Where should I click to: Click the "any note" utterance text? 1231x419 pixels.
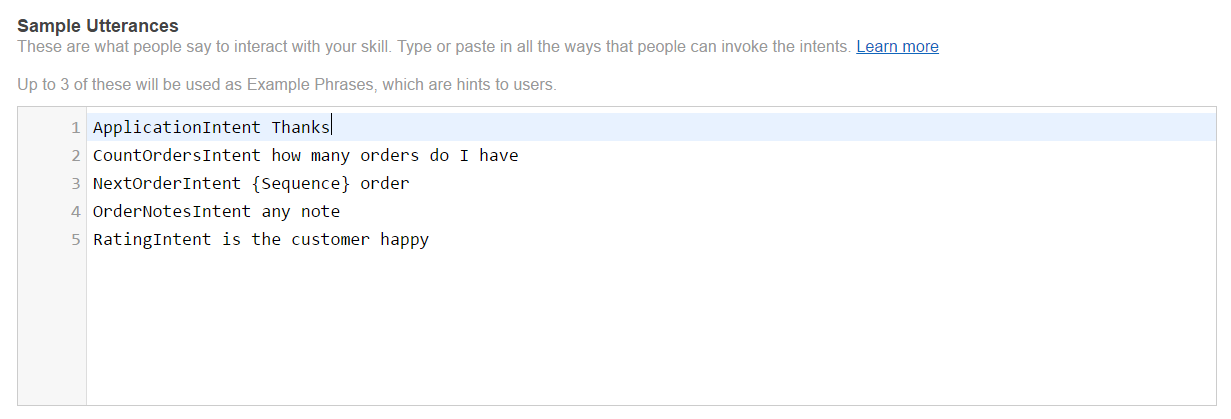pyautogui.click(x=300, y=212)
